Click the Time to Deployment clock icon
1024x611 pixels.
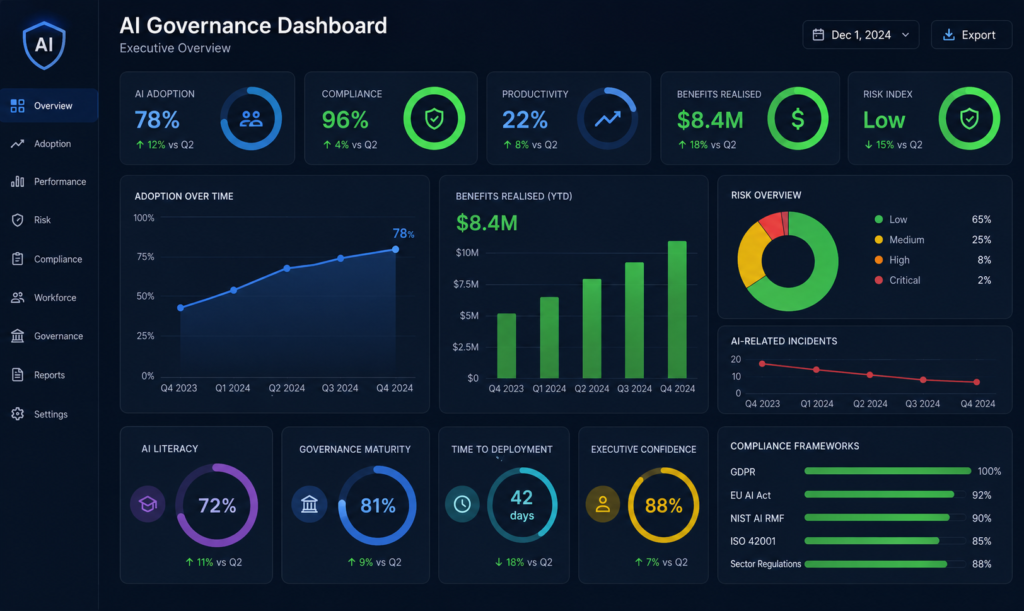(x=462, y=504)
